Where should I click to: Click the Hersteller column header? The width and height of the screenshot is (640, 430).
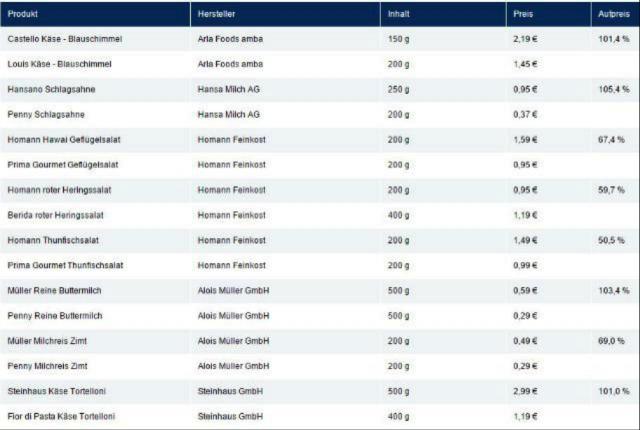point(285,14)
